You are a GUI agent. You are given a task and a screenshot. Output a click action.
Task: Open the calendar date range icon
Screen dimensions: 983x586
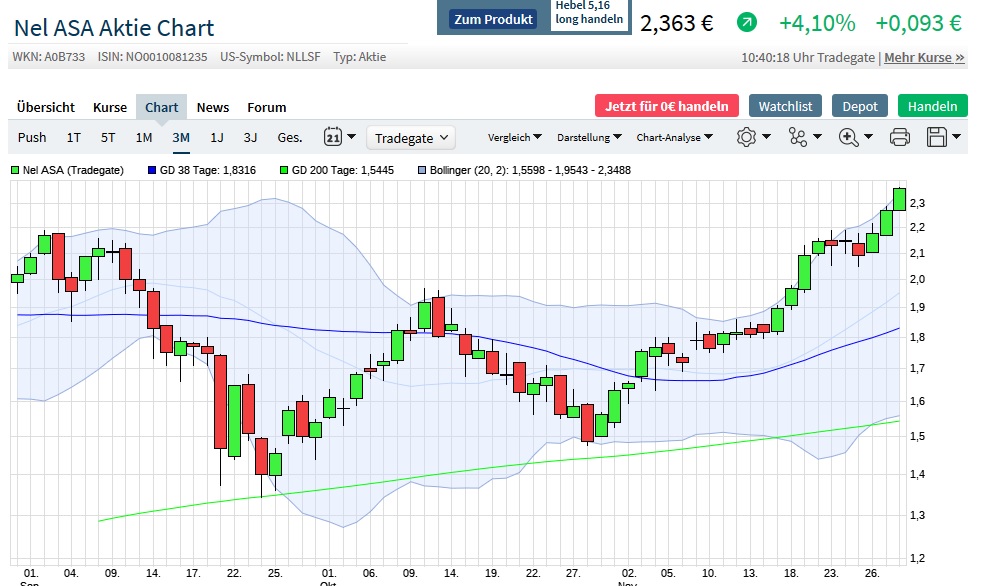332,137
